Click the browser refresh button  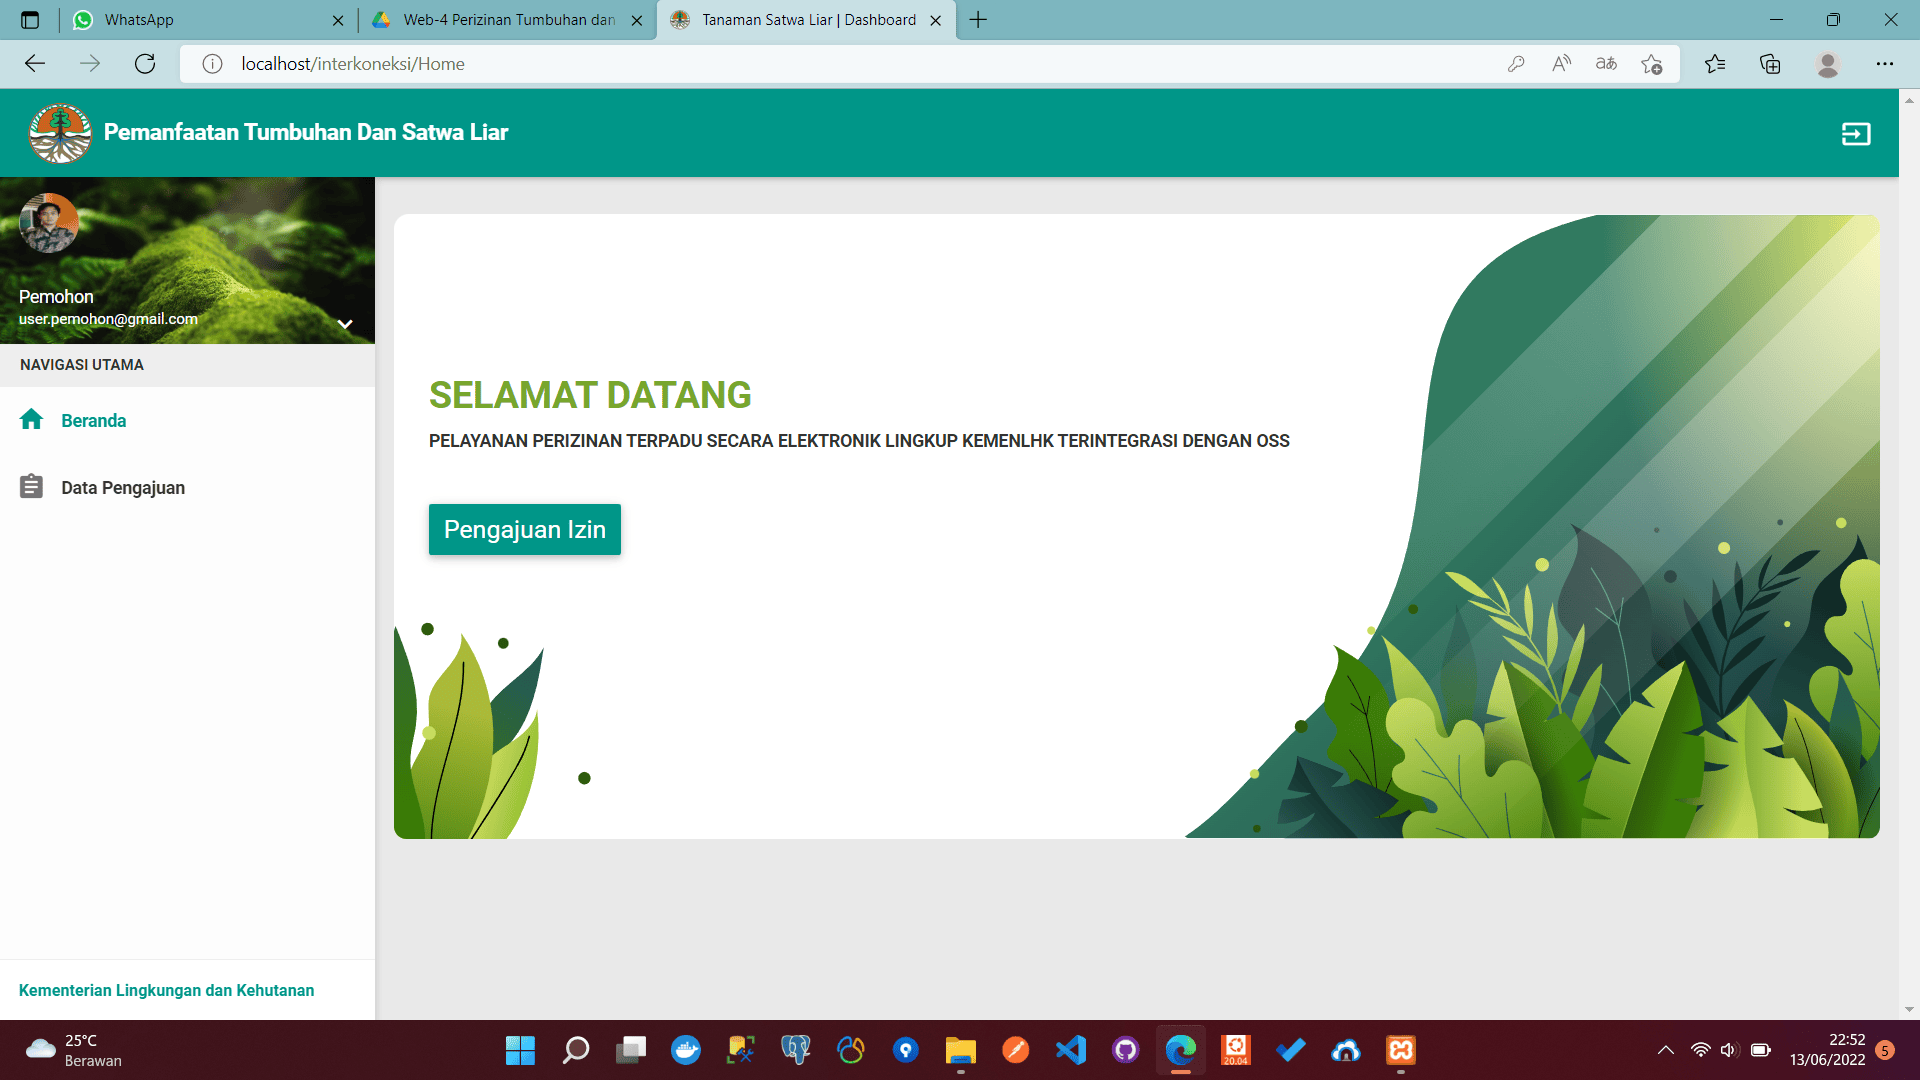pyautogui.click(x=145, y=64)
